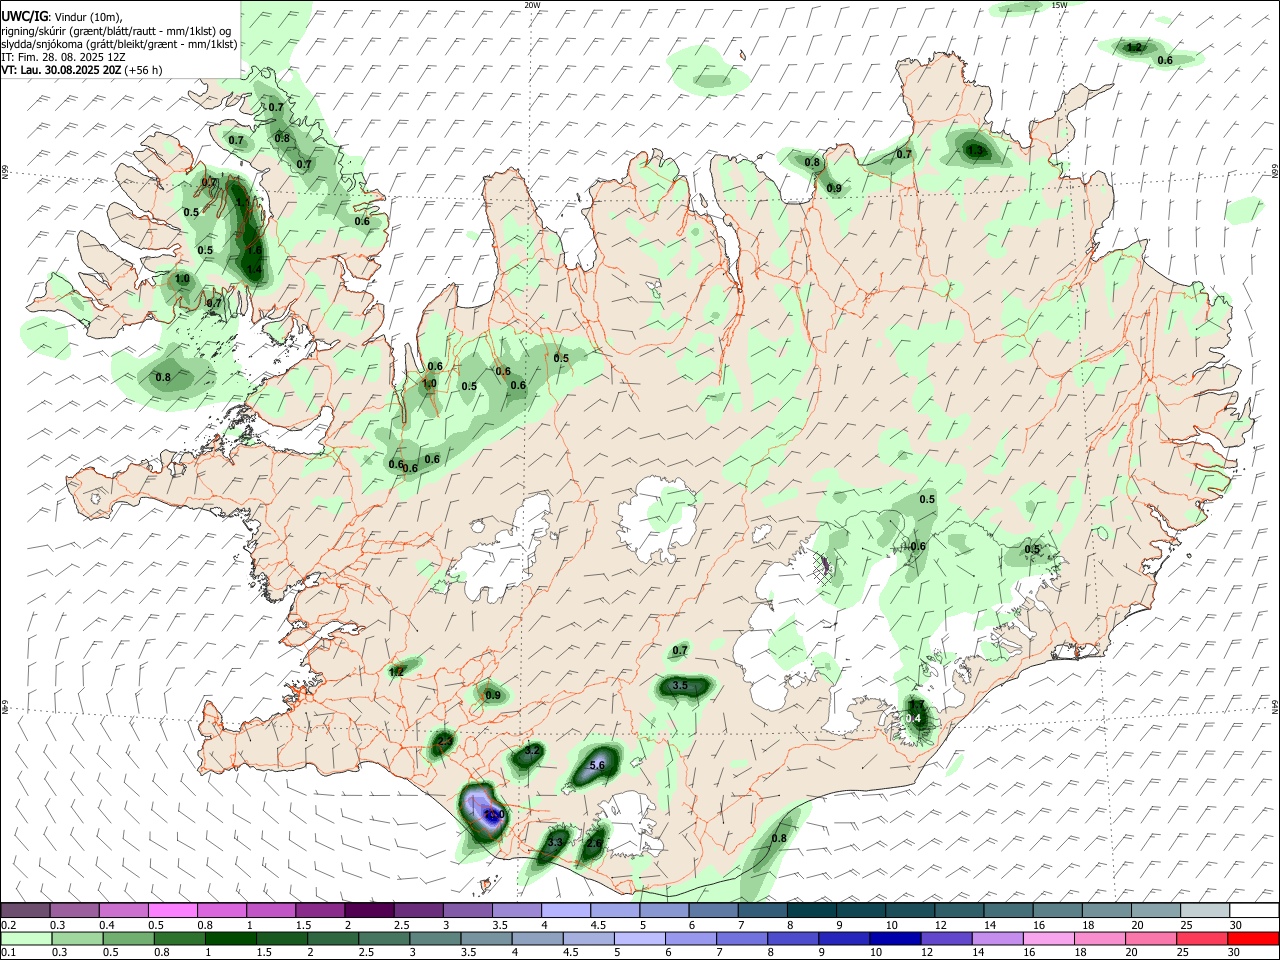This screenshot has width=1280, height=960.
Task: Click the 'VT: Lau. 30.08.2025 20Z (+56 h)' line
Action: 81,70
